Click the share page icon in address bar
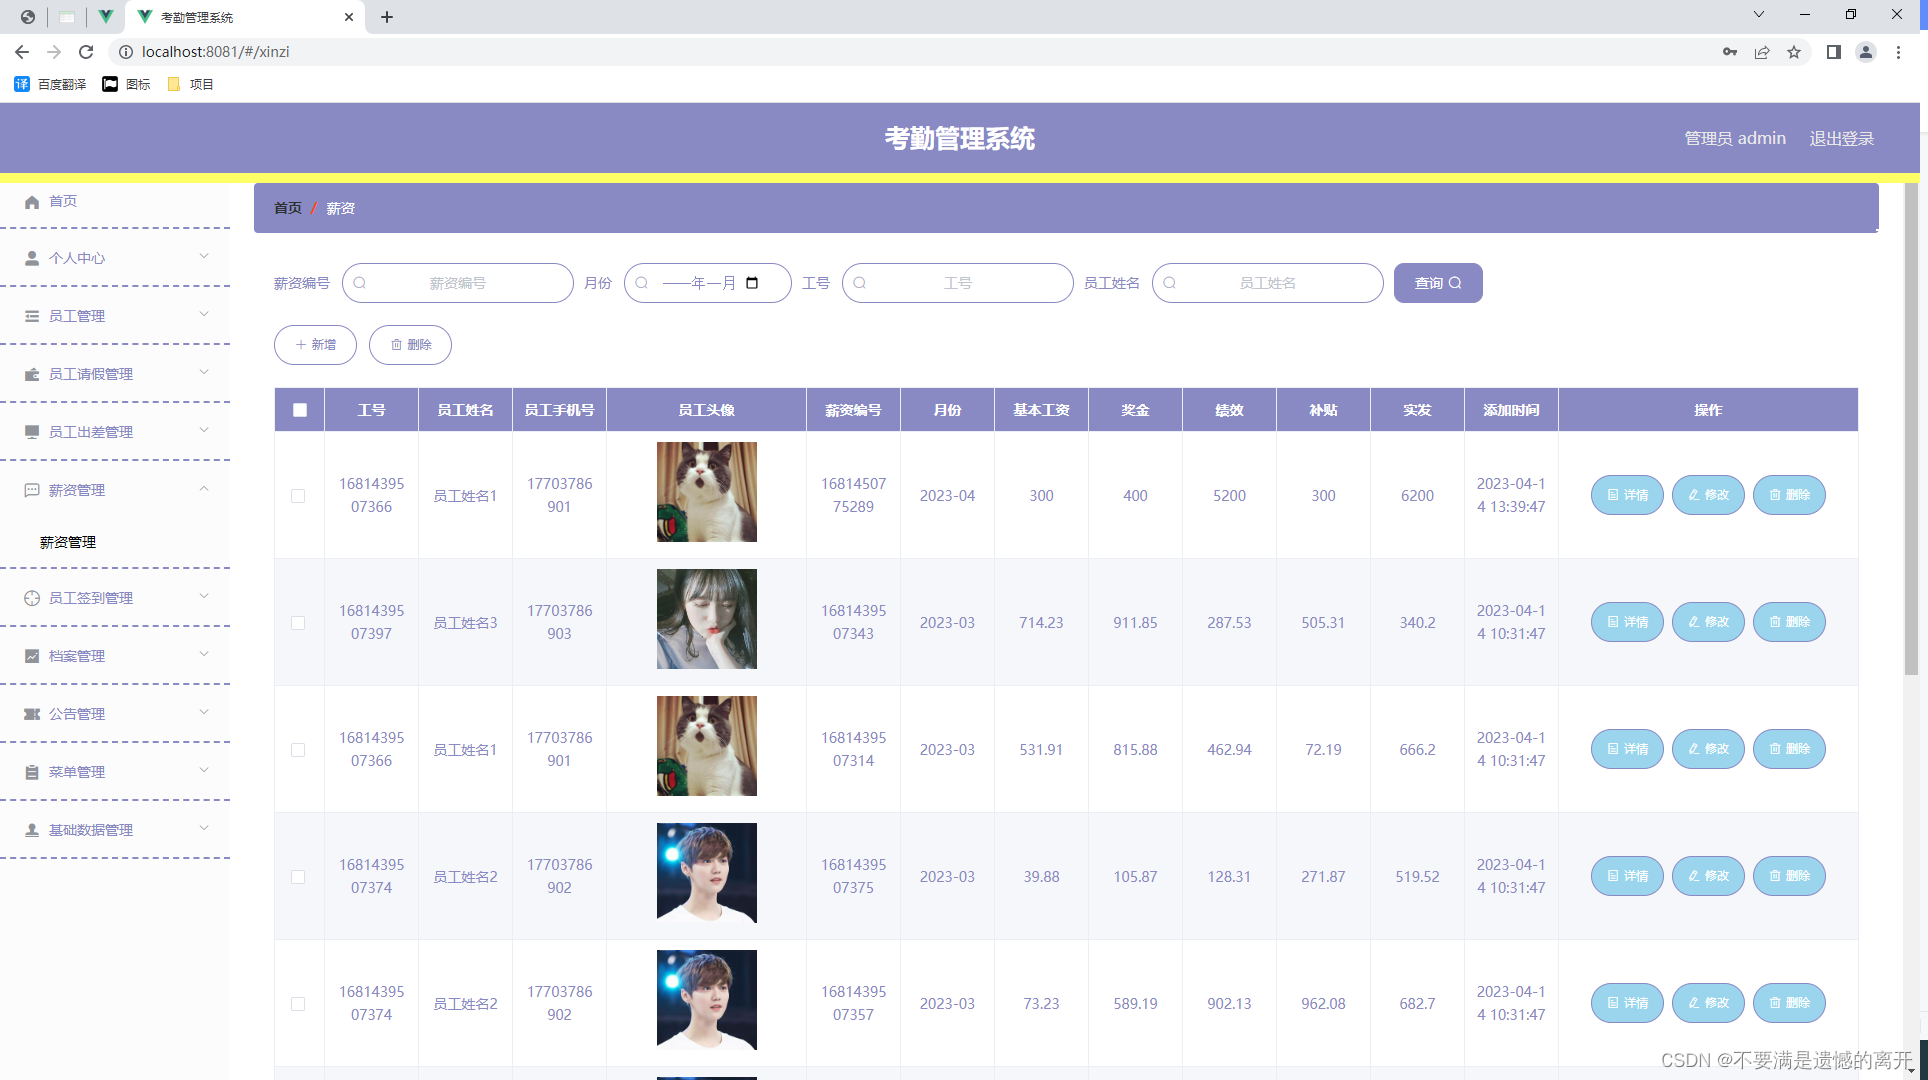1928x1080 pixels. [1762, 52]
